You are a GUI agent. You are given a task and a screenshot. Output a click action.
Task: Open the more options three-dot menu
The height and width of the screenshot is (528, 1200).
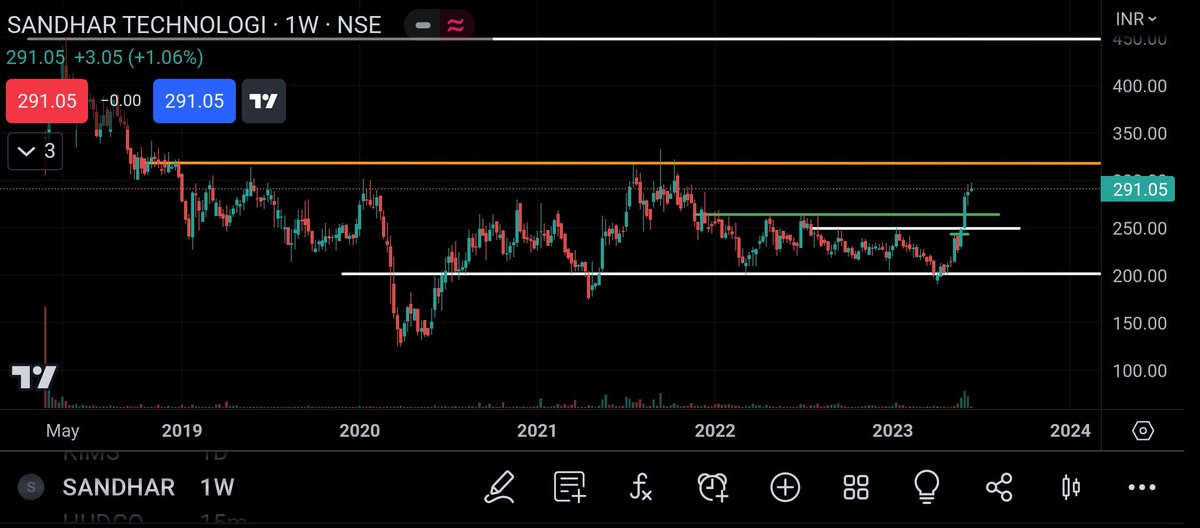[x=1142, y=487]
